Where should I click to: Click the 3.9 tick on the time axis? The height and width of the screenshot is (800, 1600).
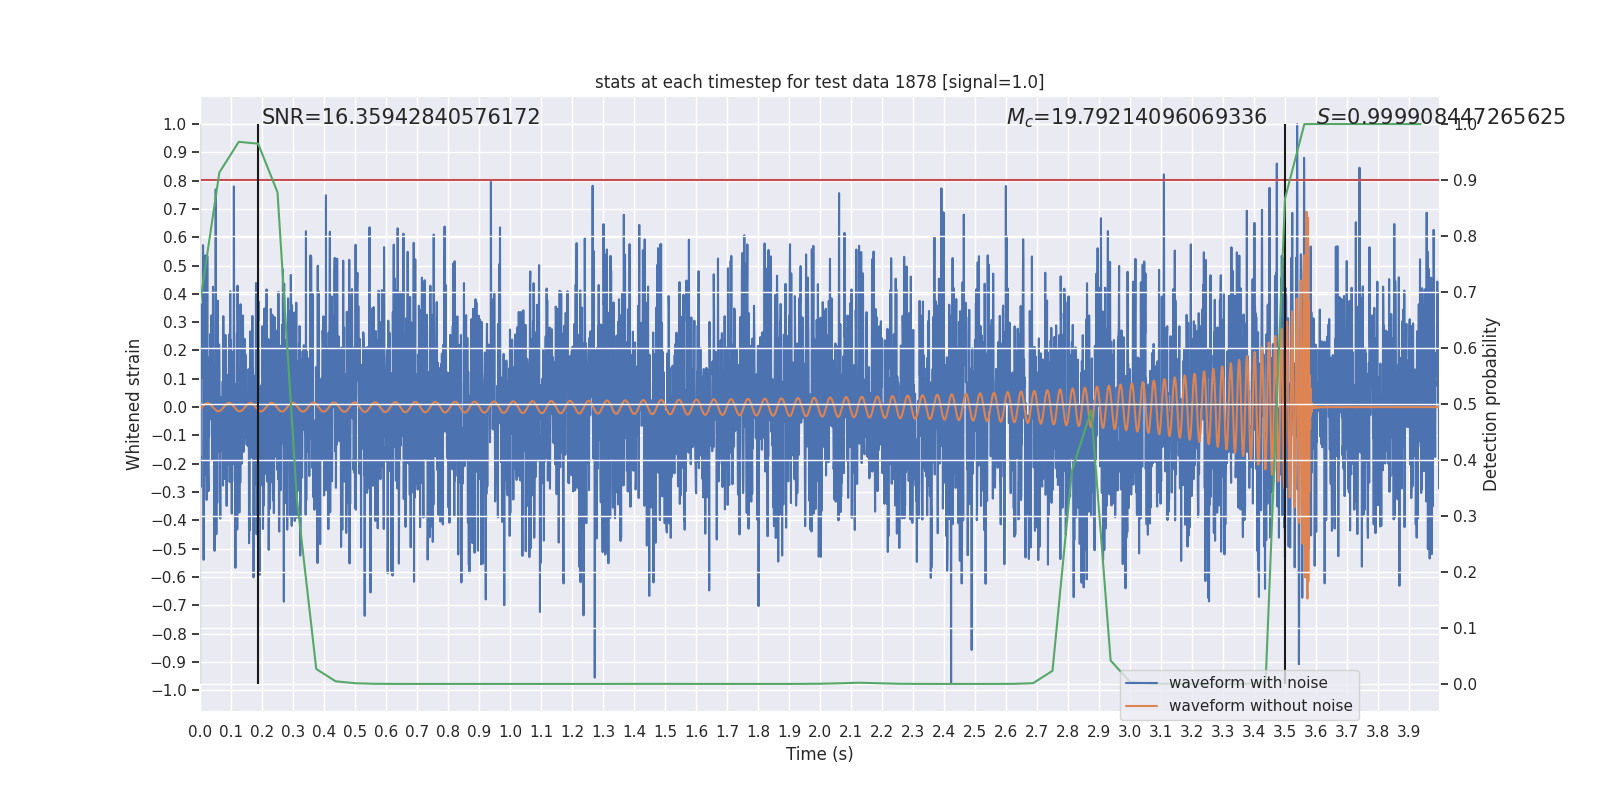(1408, 732)
